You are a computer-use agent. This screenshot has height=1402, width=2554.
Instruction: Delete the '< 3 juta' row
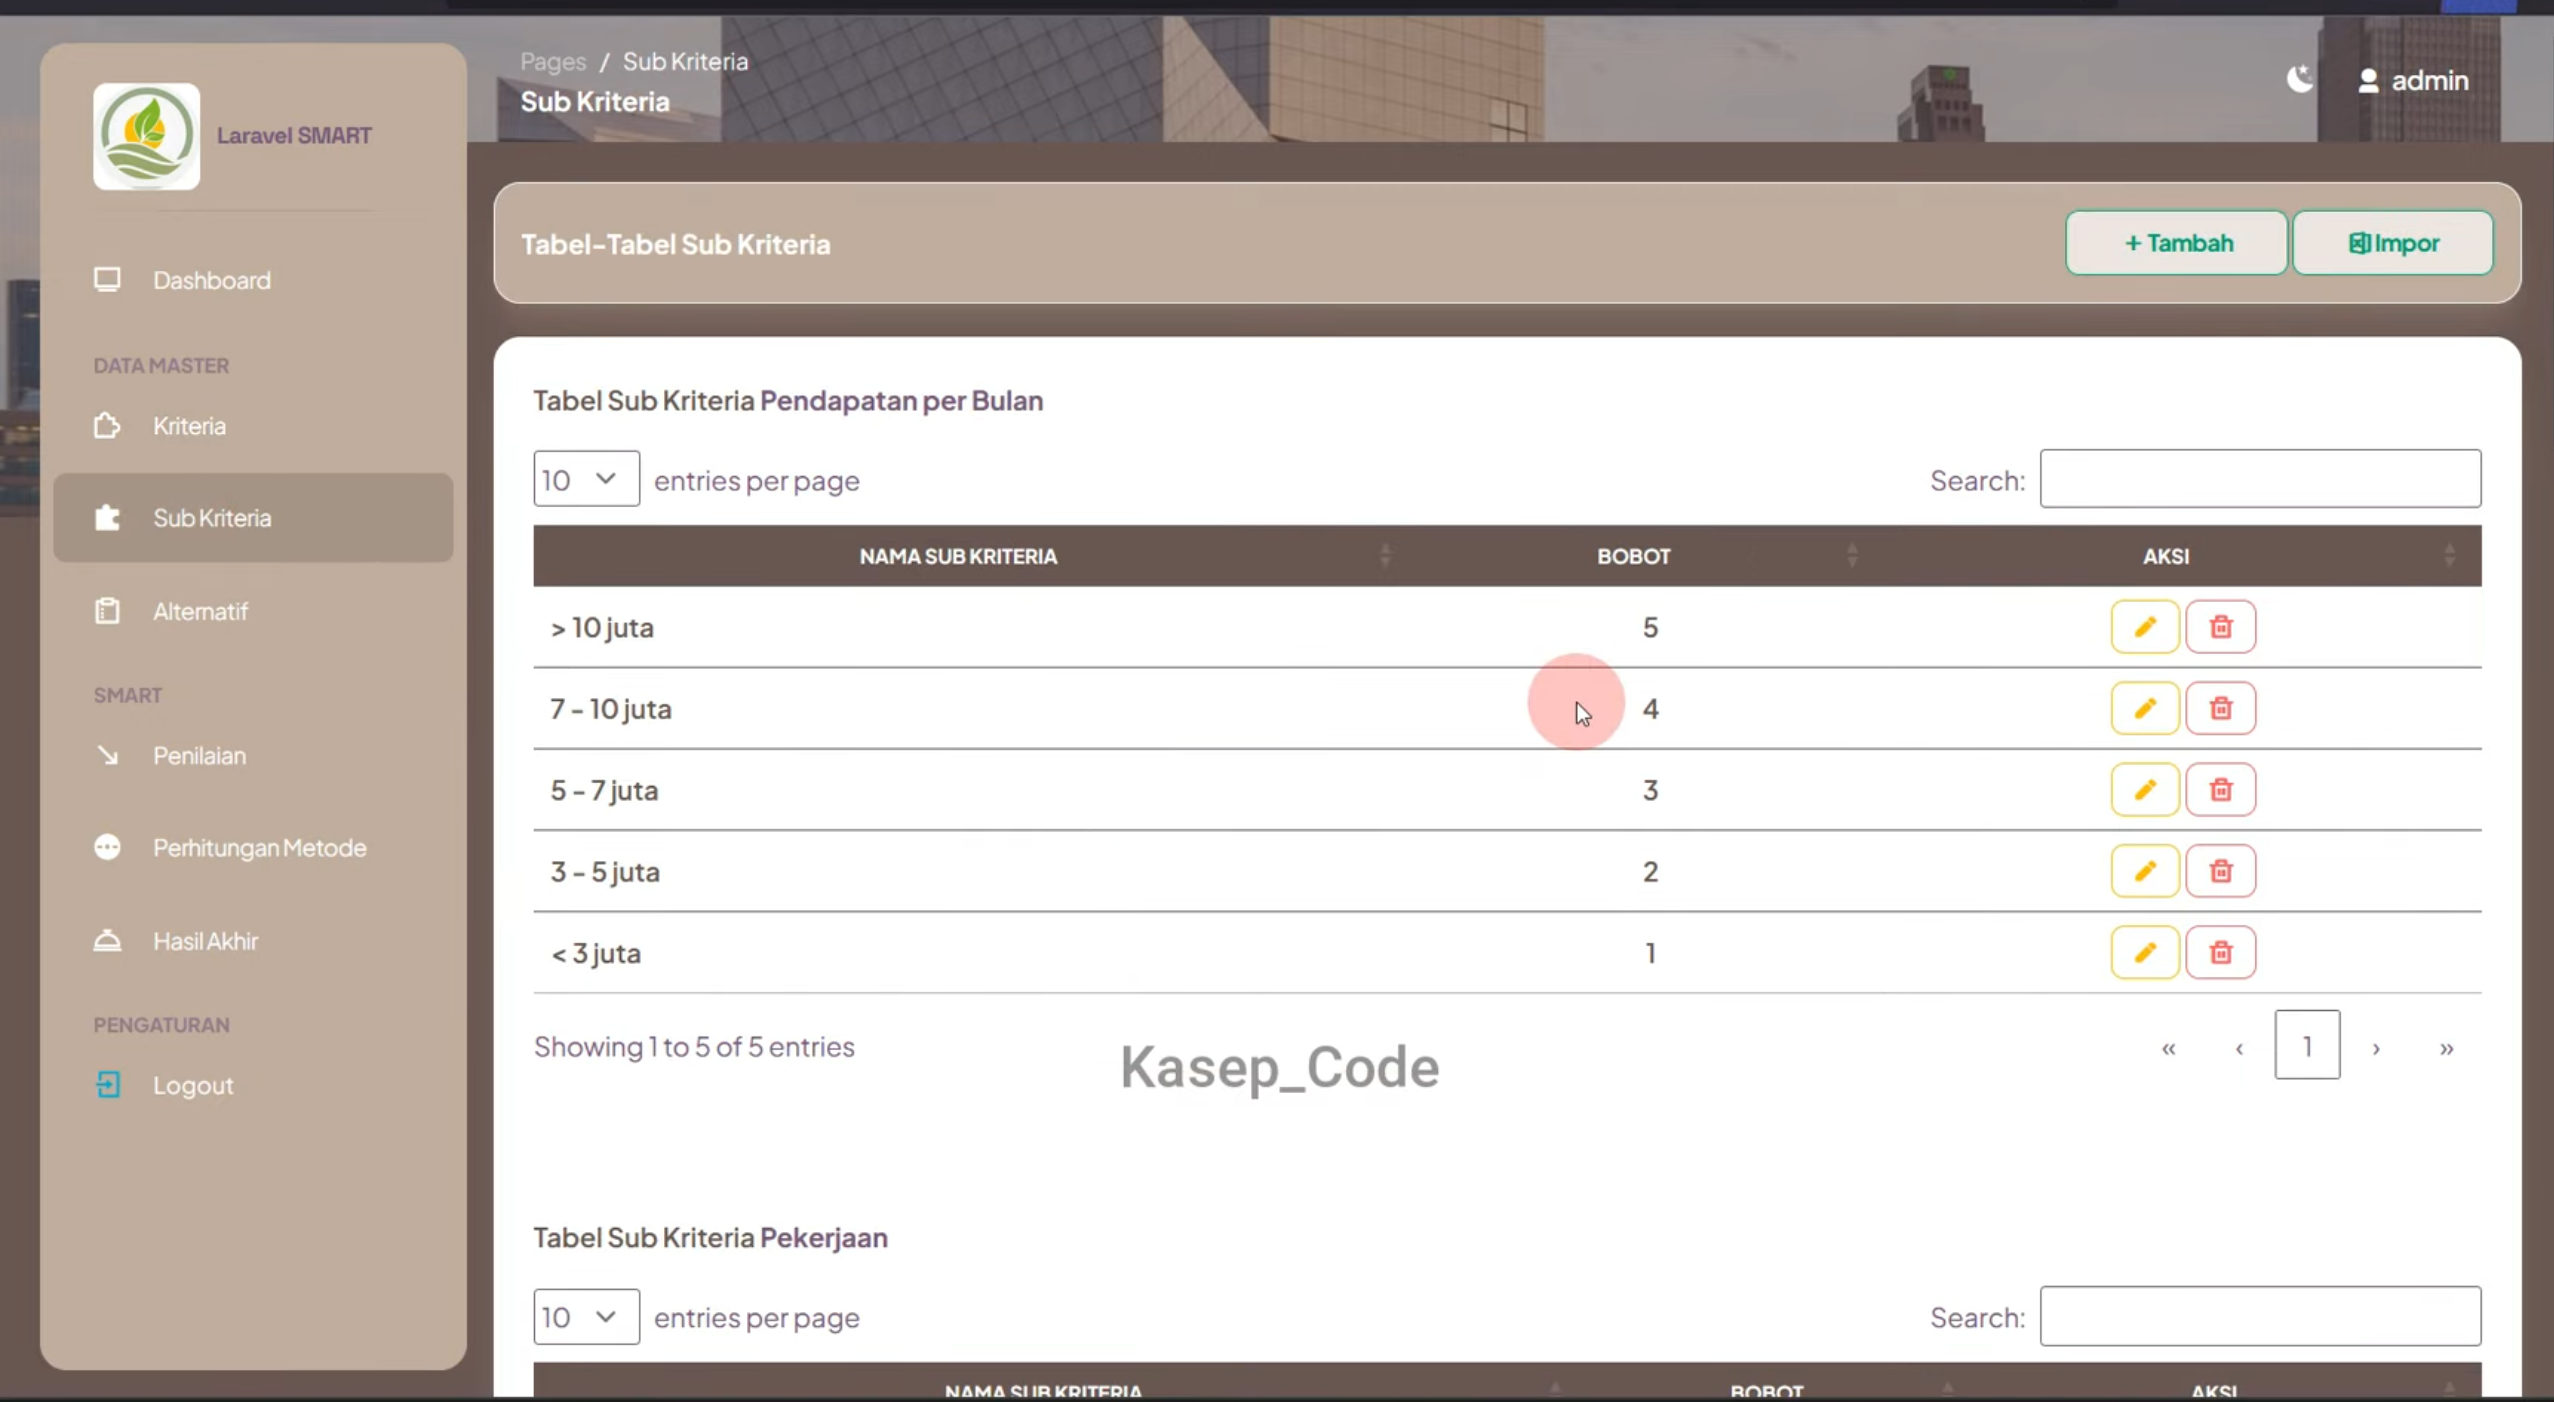pyautogui.click(x=2220, y=952)
